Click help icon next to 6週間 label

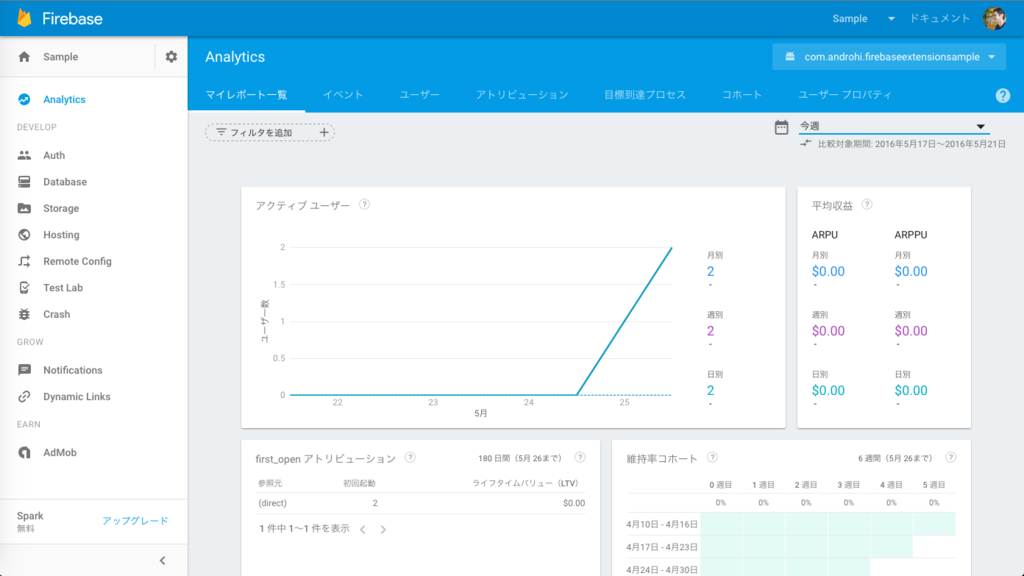coord(951,458)
